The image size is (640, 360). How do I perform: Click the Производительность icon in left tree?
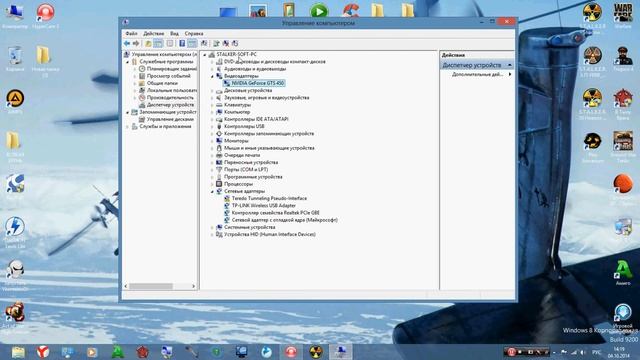coord(142,98)
